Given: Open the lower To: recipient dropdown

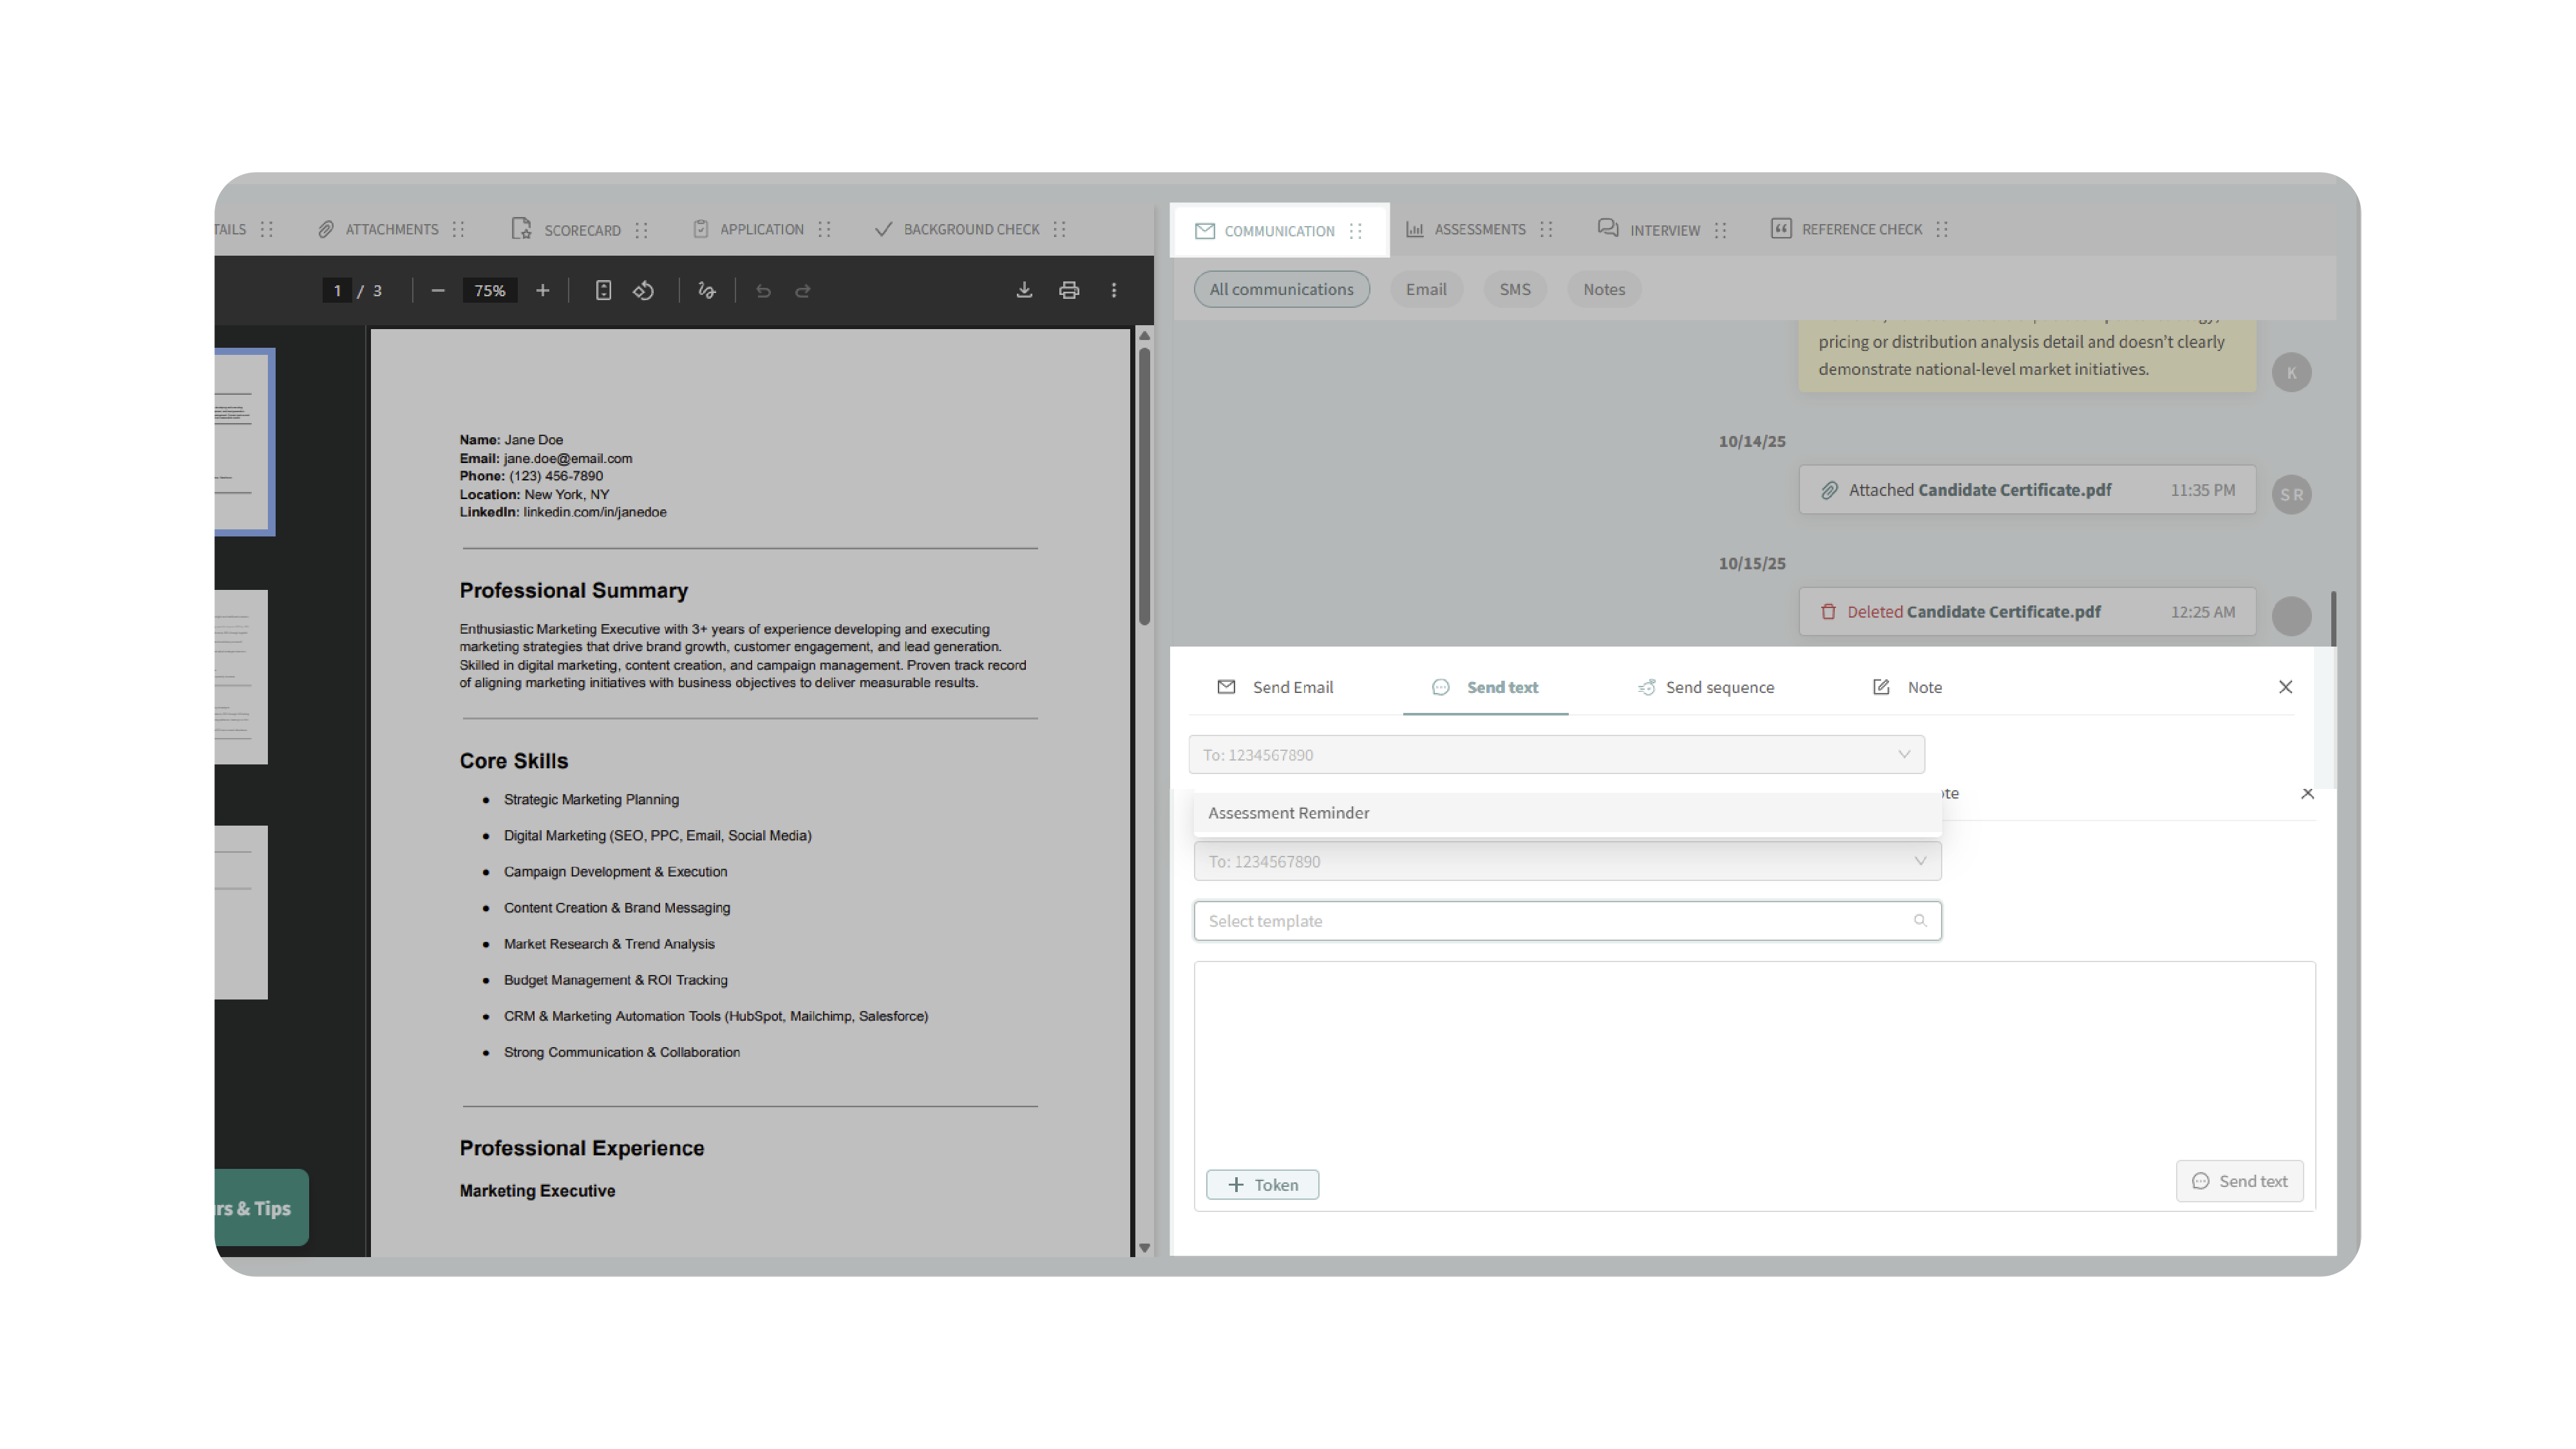Looking at the screenshot, I should [x=1566, y=861].
